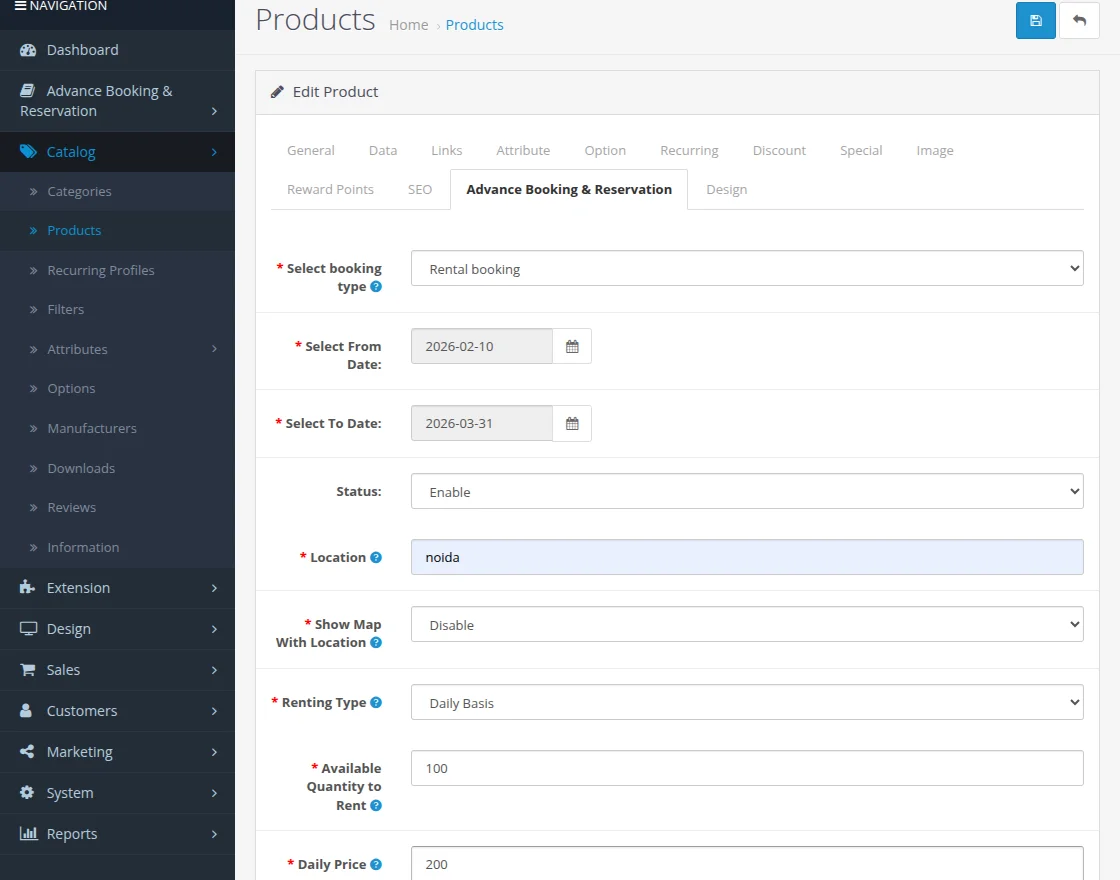Switch to the General tab
The height and width of the screenshot is (880, 1120).
point(310,150)
